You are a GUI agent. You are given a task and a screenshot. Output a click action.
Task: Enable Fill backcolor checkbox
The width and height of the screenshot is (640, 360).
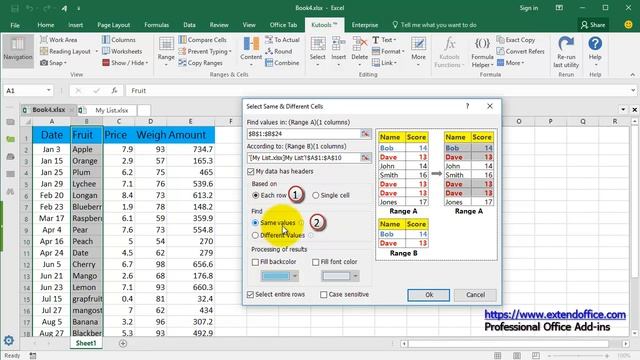(x=256, y=262)
